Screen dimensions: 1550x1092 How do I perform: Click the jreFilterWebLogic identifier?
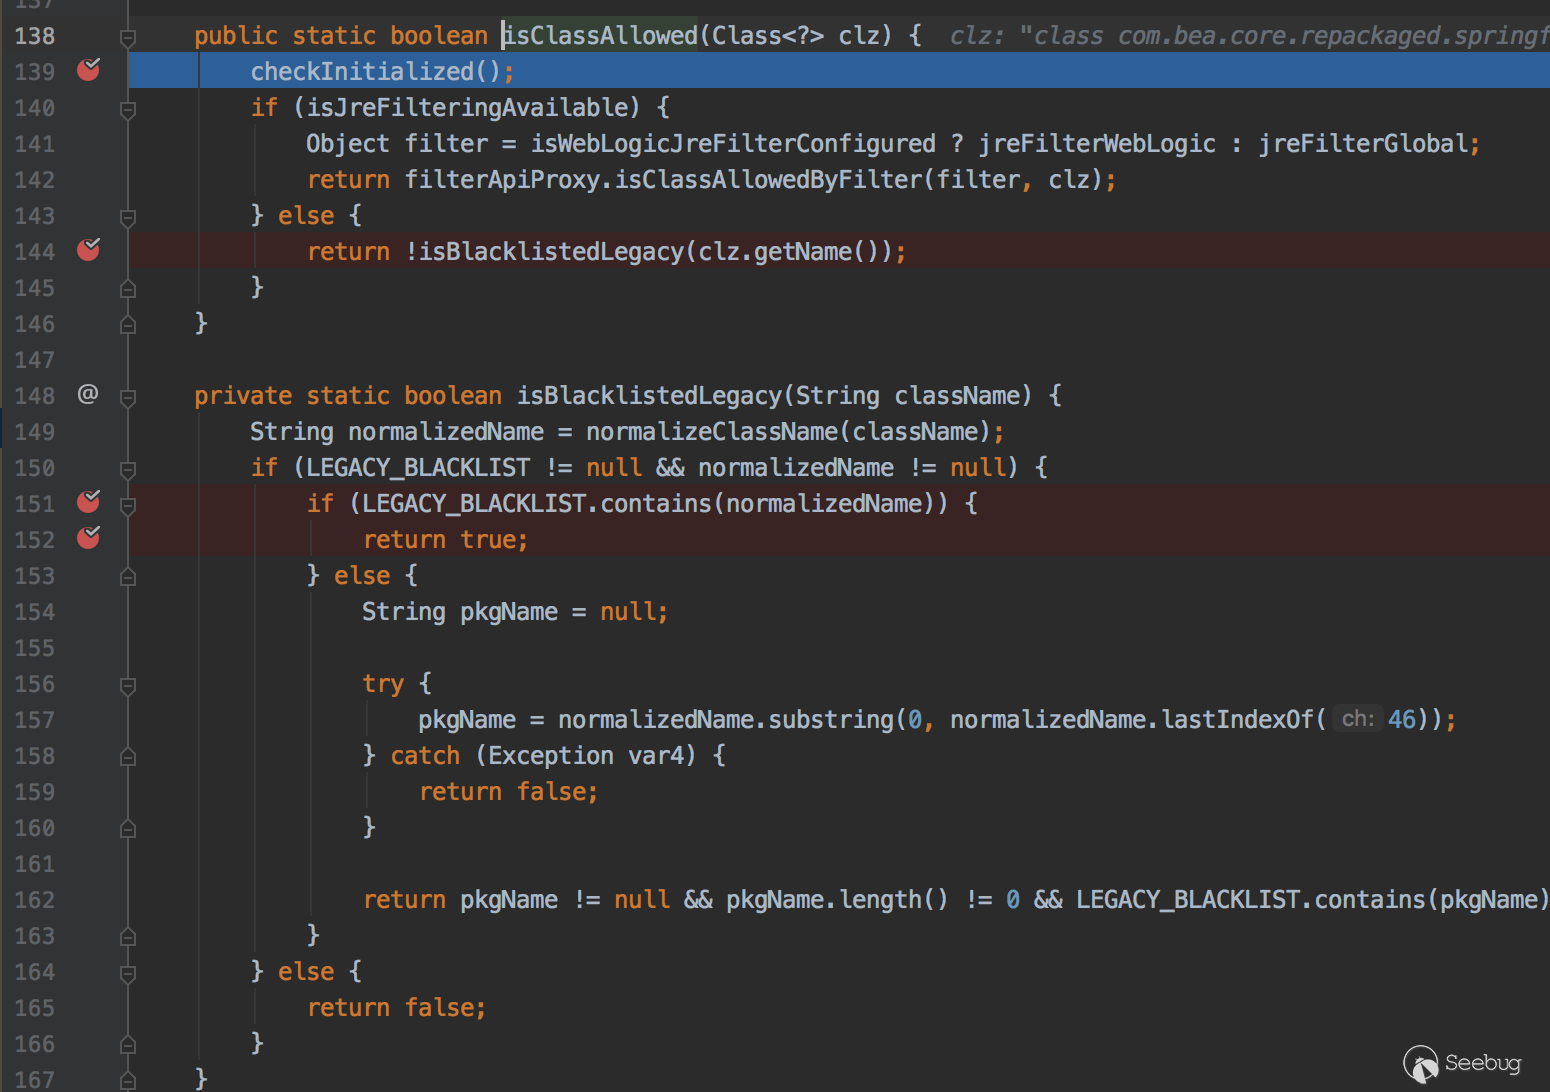tap(1097, 143)
